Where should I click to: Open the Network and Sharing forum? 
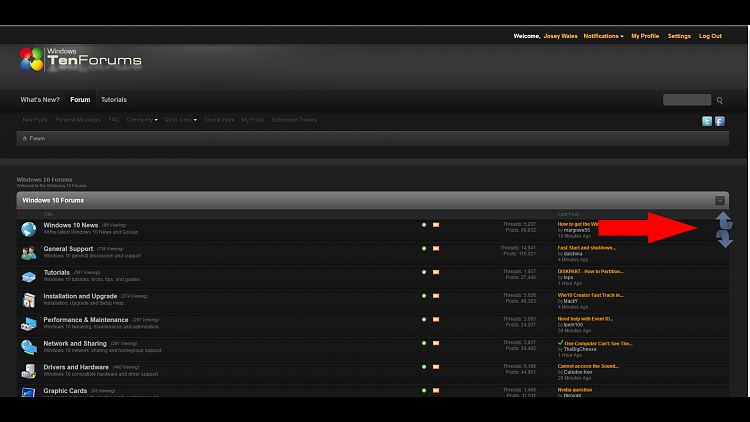75,344
